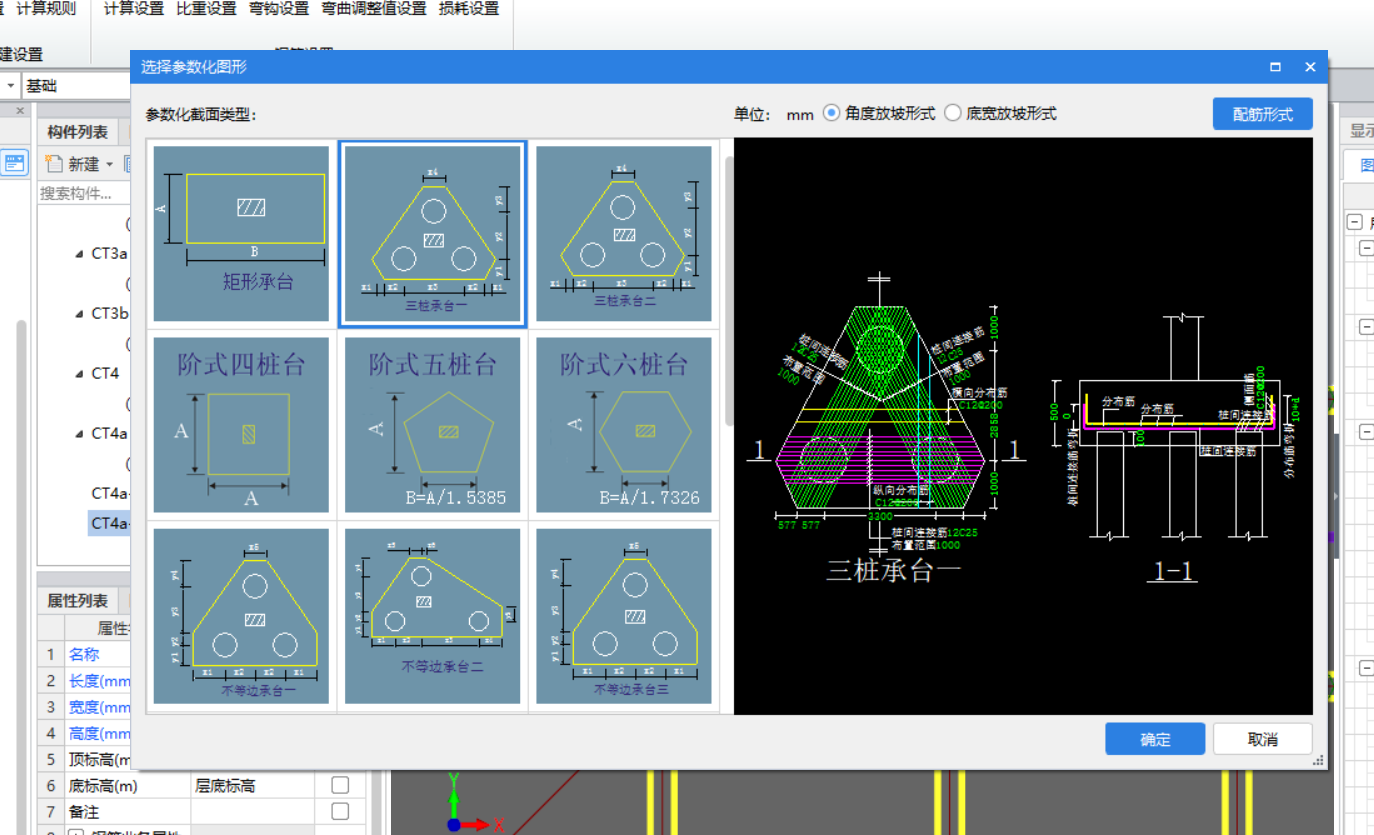Select the CT4 component in the list

pos(105,374)
